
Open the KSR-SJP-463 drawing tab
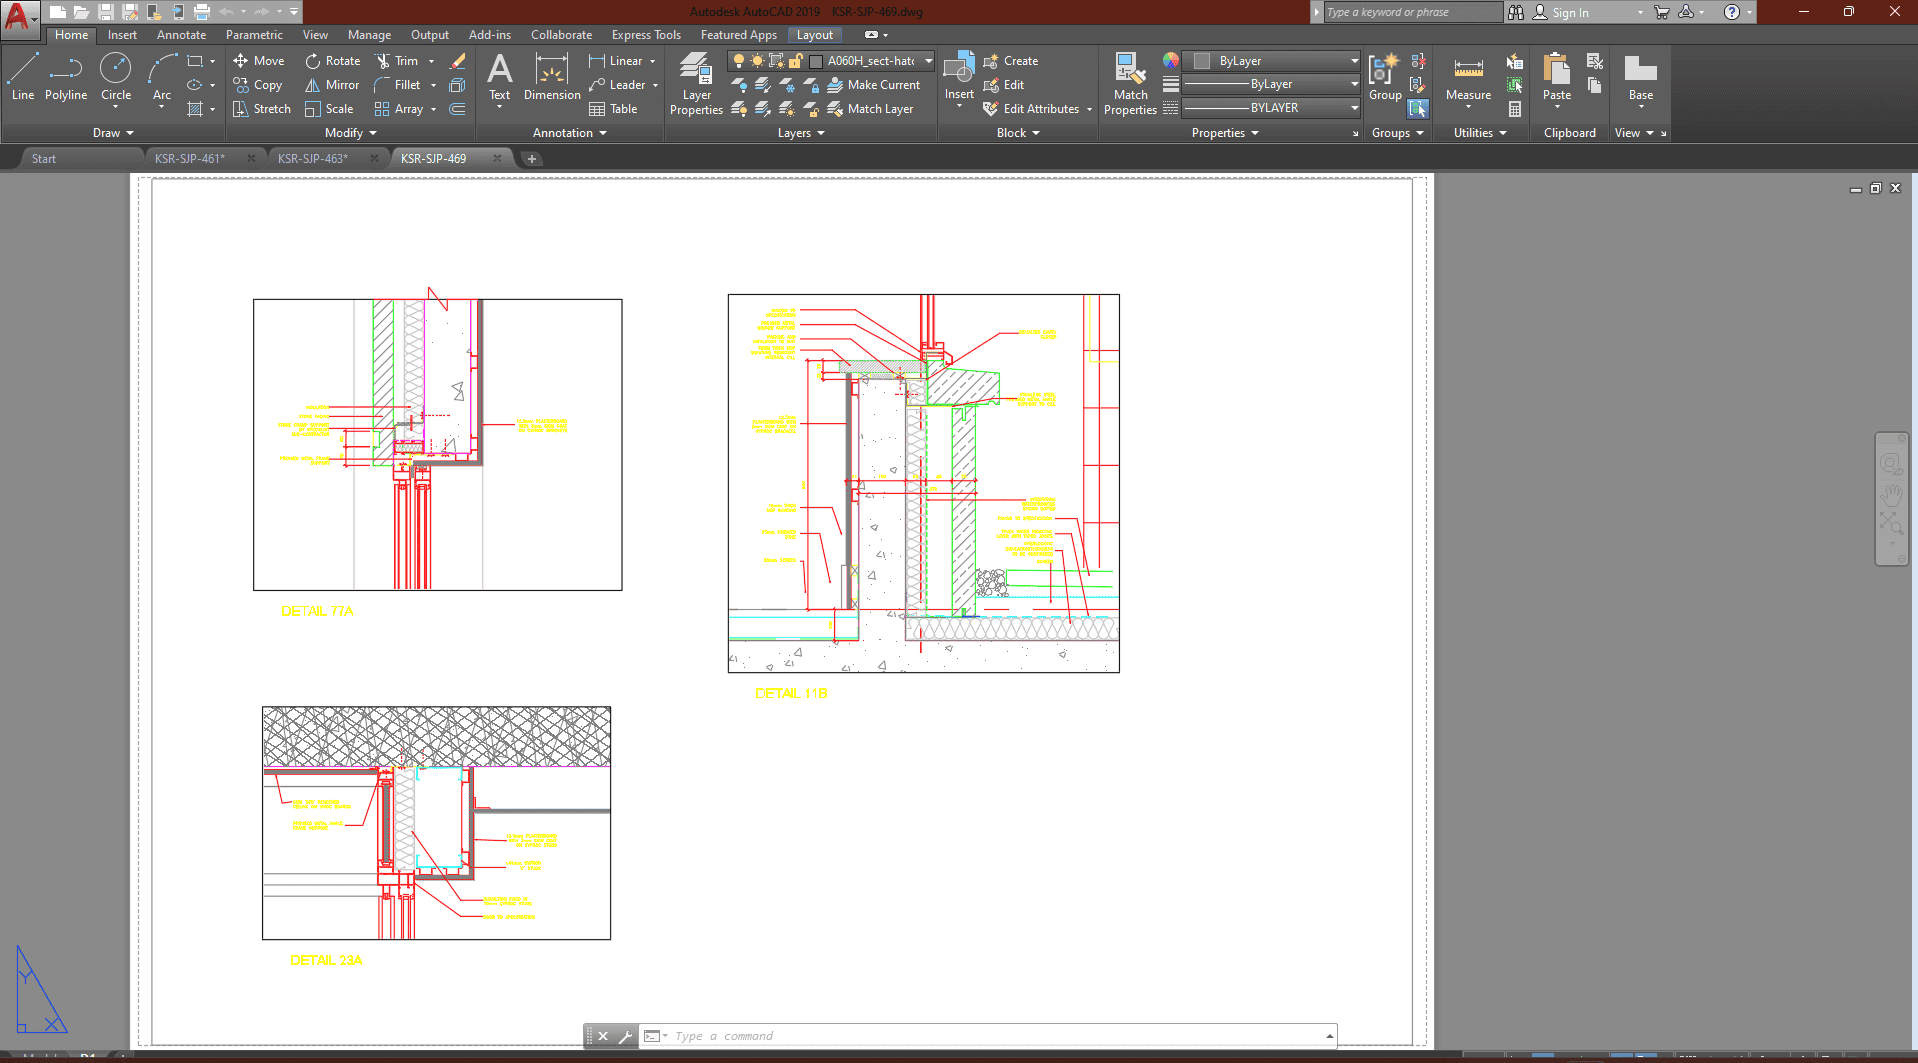tap(313, 158)
